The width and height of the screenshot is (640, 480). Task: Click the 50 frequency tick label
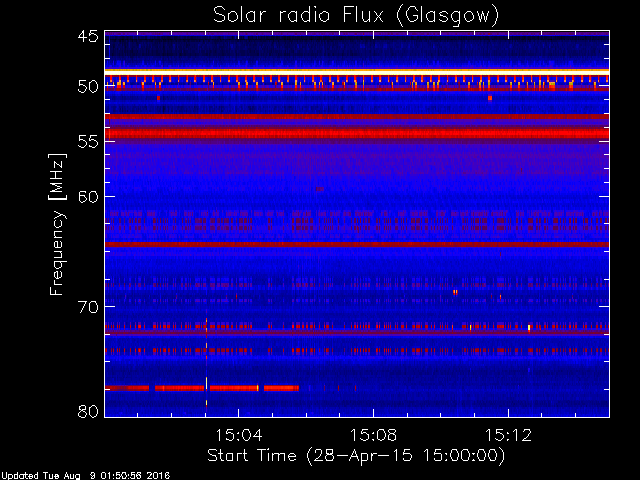(88, 87)
